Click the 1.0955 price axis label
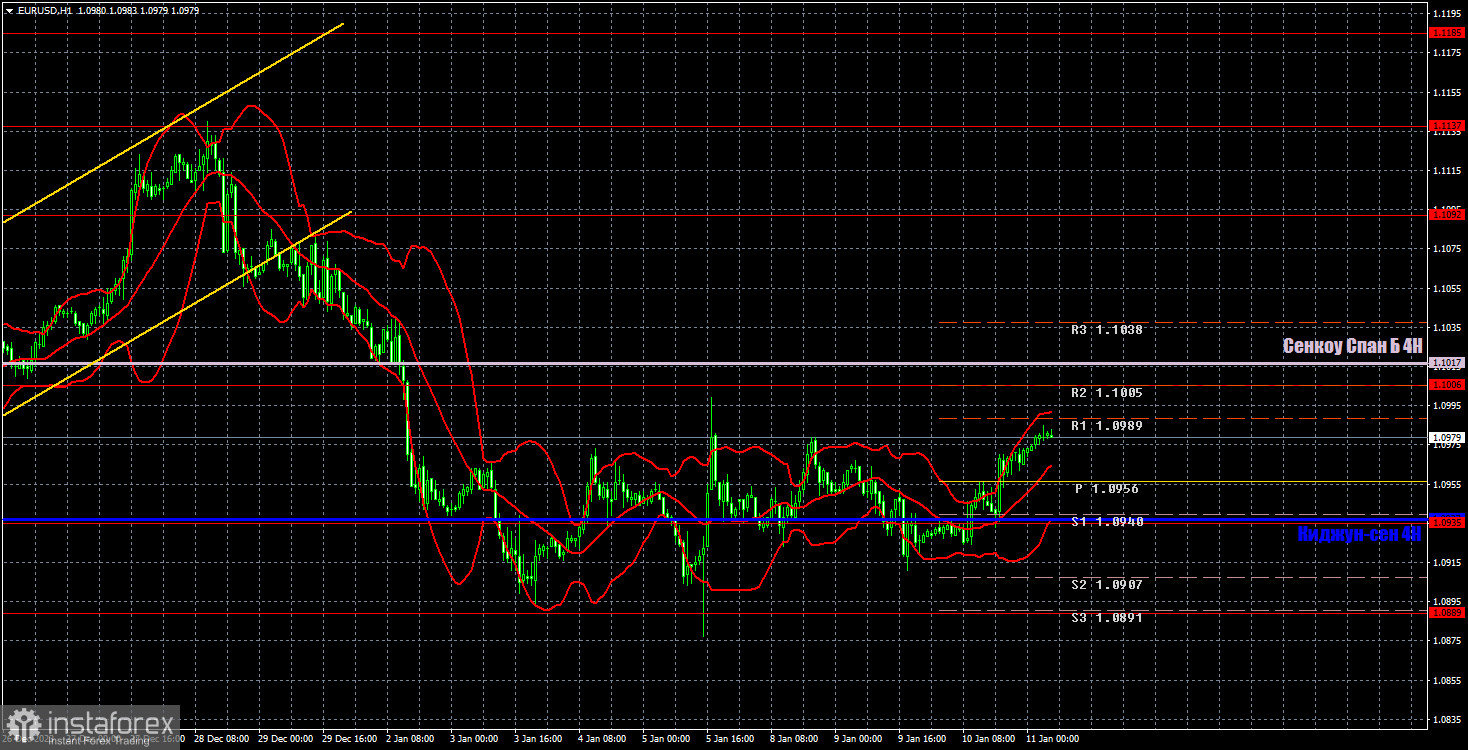1468x750 pixels. (1448, 484)
